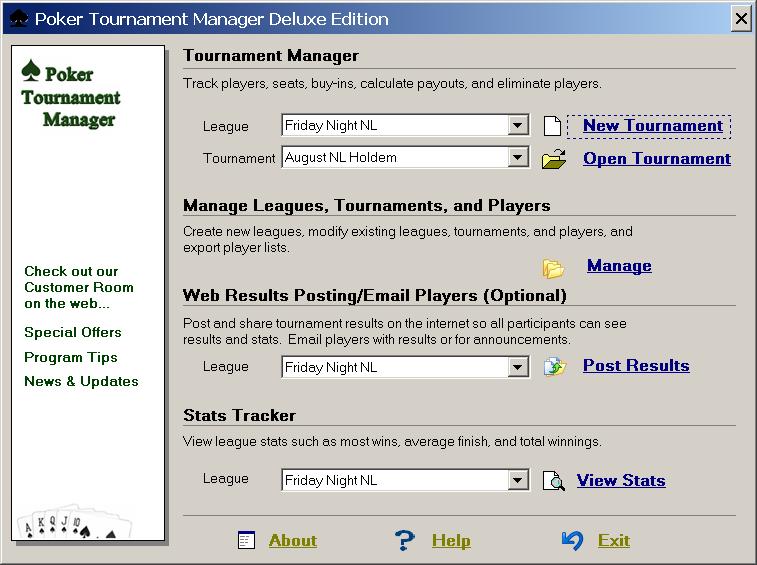Start a New Tournament
Screen dimensions: 757x565
pos(653,126)
